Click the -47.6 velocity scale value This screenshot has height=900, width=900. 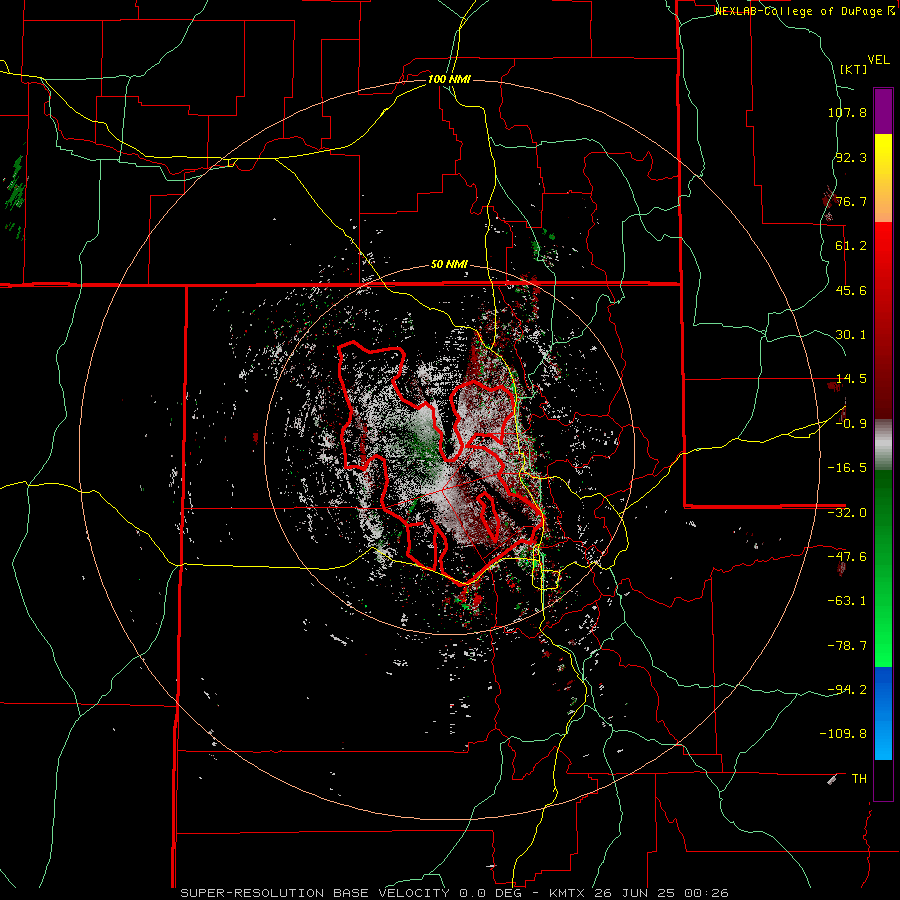[x=847, y=557]
